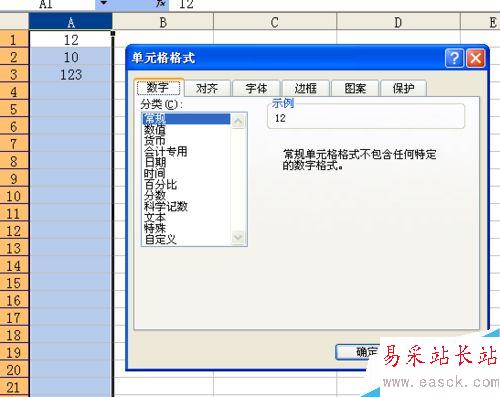Screen dimensions: 500x397
Task: Switch to the 对齐 tab
Action: click(207, 88)
